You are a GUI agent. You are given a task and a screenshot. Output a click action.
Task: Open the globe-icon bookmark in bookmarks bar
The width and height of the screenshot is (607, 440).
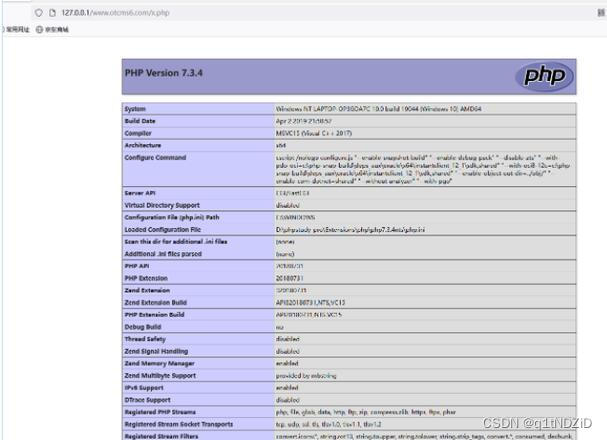pyautogui.click(x=52, y=29)
